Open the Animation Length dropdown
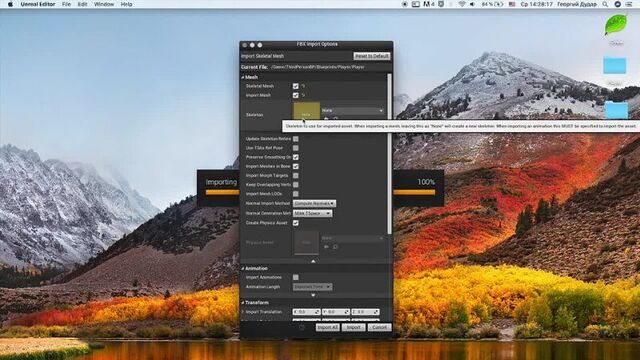640x360 pixels. tap(312, 287)
